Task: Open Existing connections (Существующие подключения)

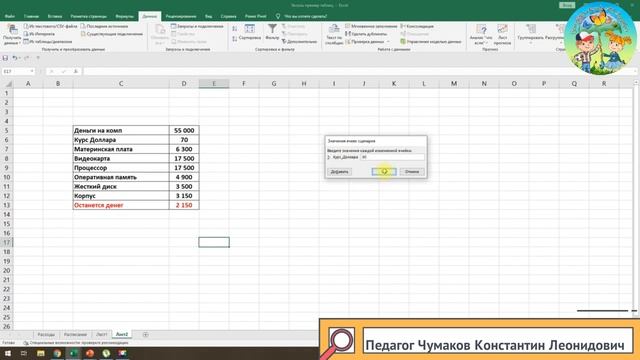Action: click(x=111, y=34)
